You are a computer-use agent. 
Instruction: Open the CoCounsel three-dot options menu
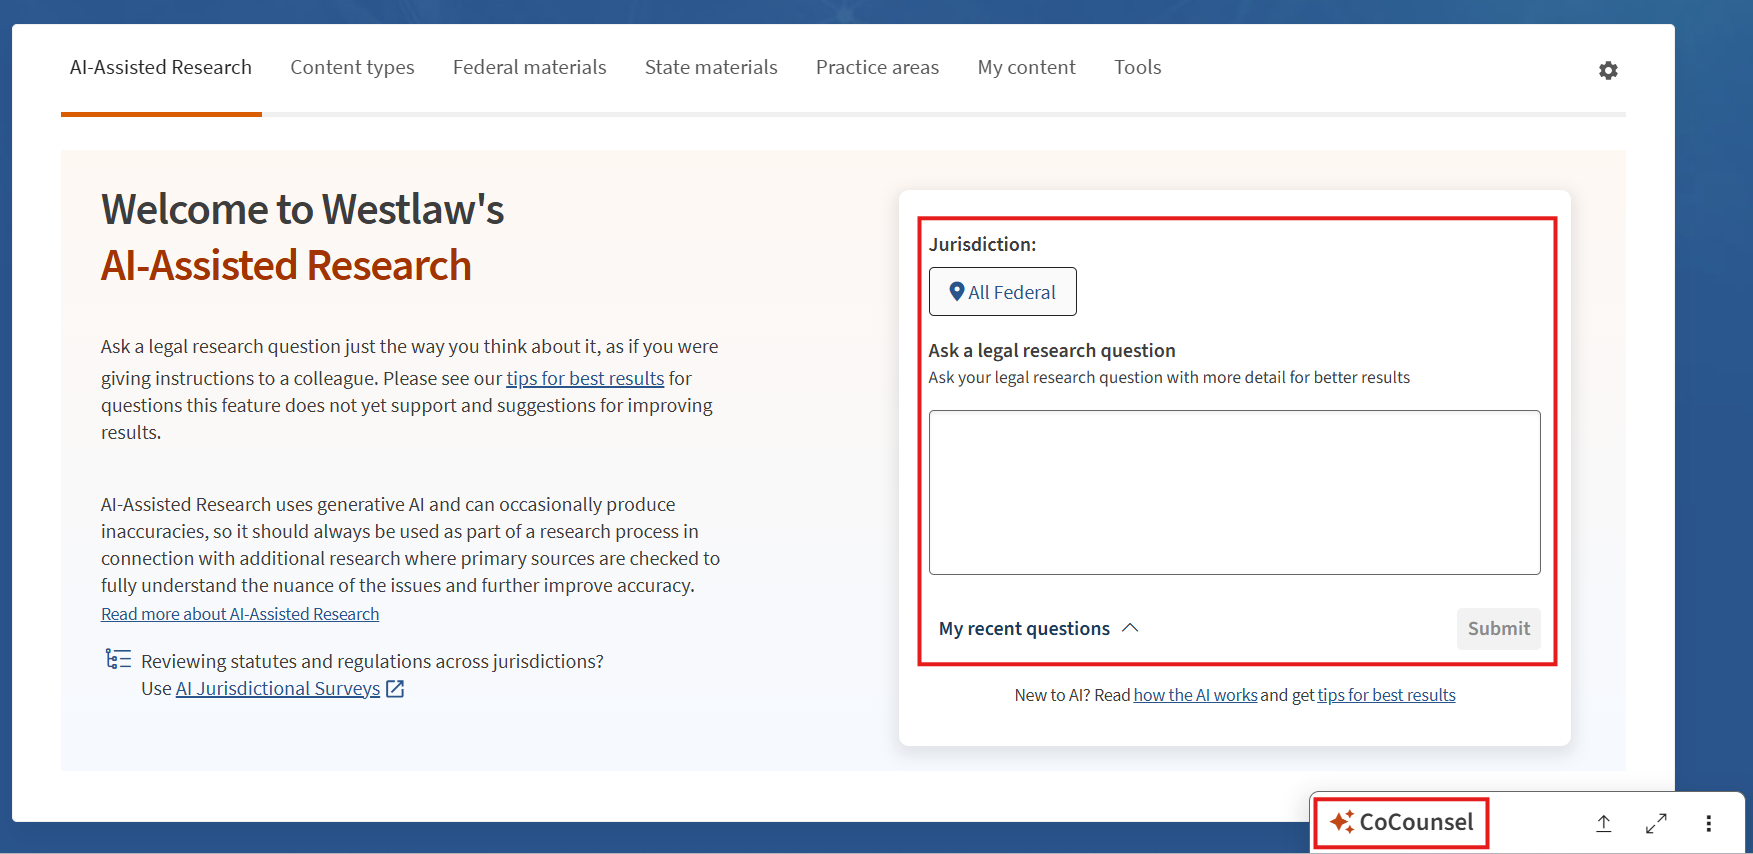click(1708, 823)
